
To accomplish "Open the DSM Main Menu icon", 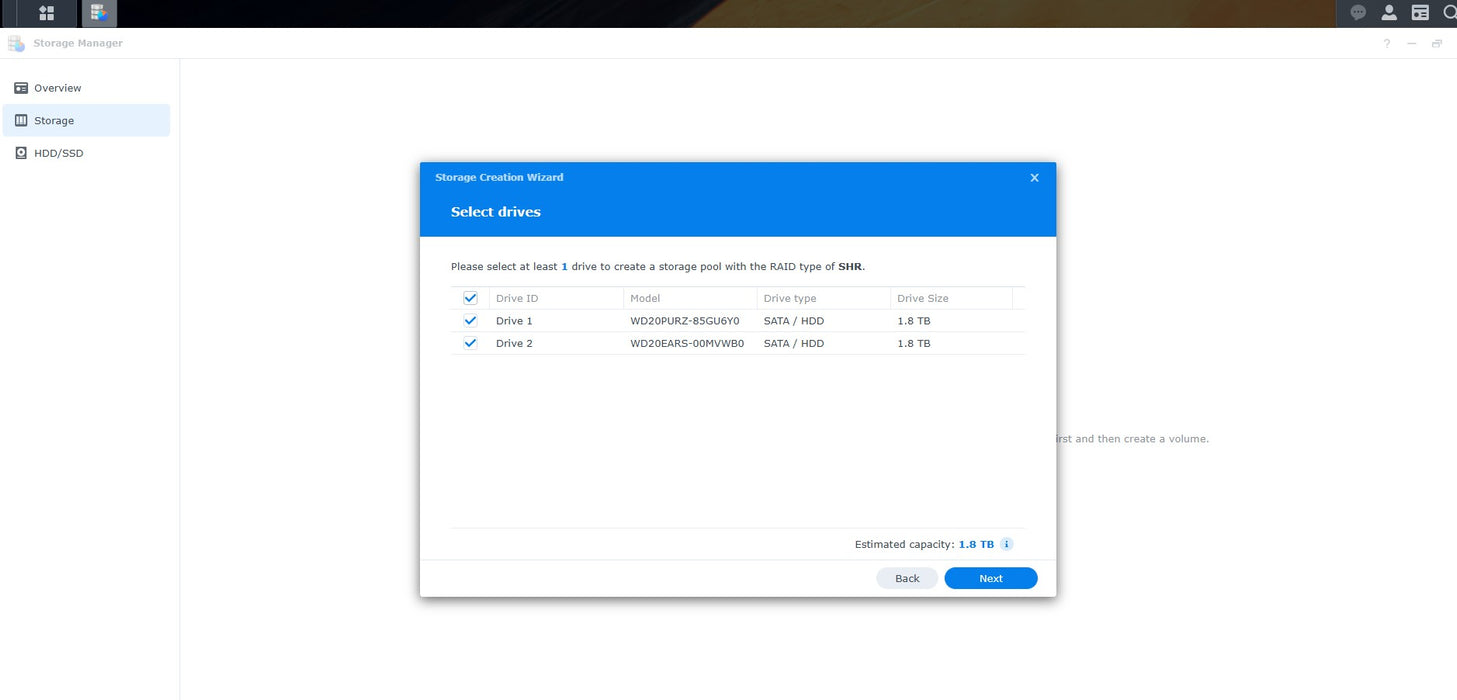I will 46,13.
